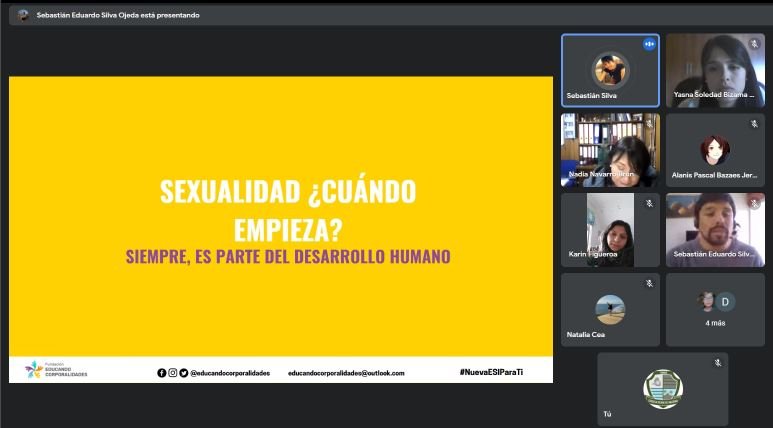Select Sebastián Eduardo Silva's webcam tile
Screen dimensions: 773x428
click(715, 228)
